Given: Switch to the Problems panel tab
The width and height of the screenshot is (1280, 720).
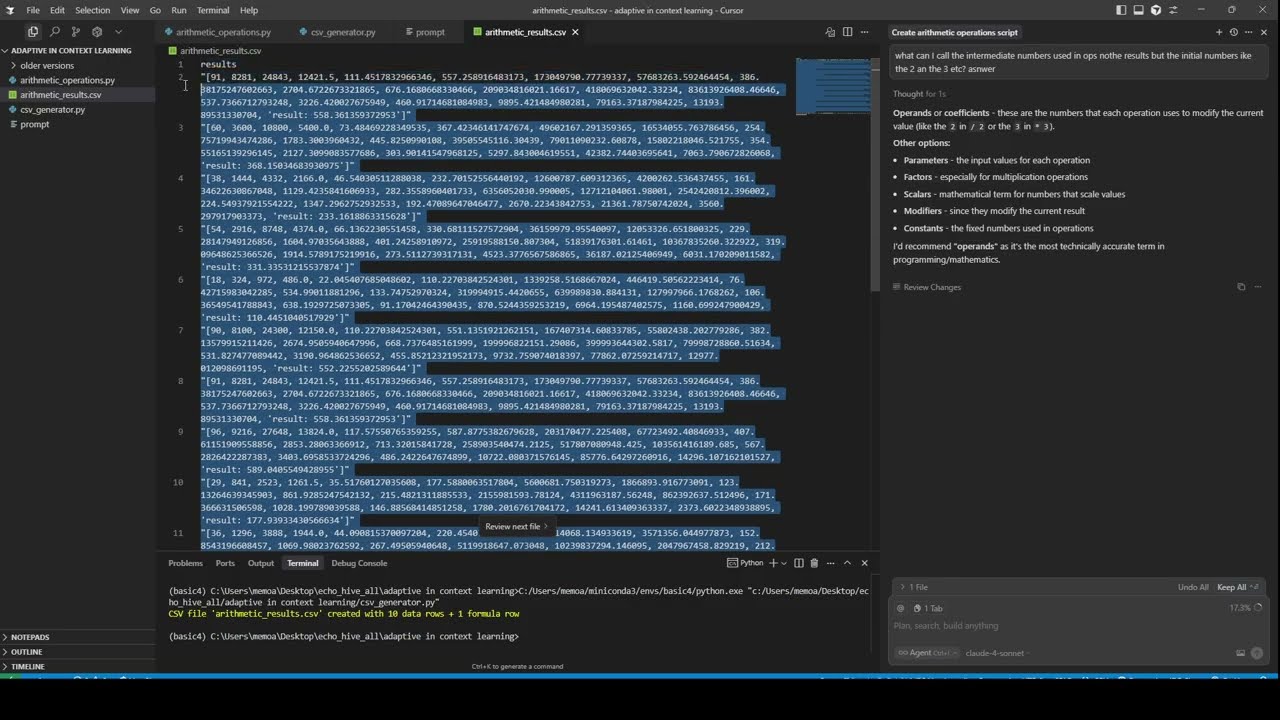Looking at the screenshot, I should 185,563.
